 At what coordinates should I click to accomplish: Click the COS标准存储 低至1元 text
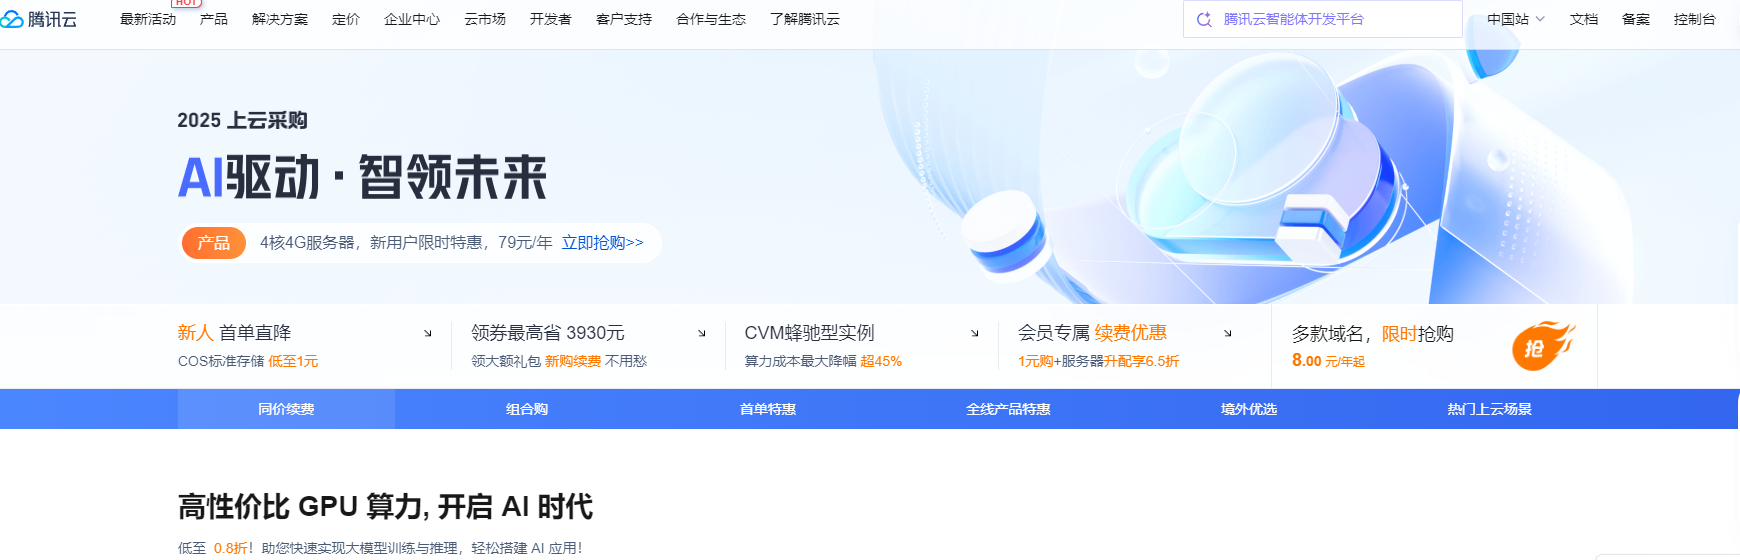coord(248,361)
